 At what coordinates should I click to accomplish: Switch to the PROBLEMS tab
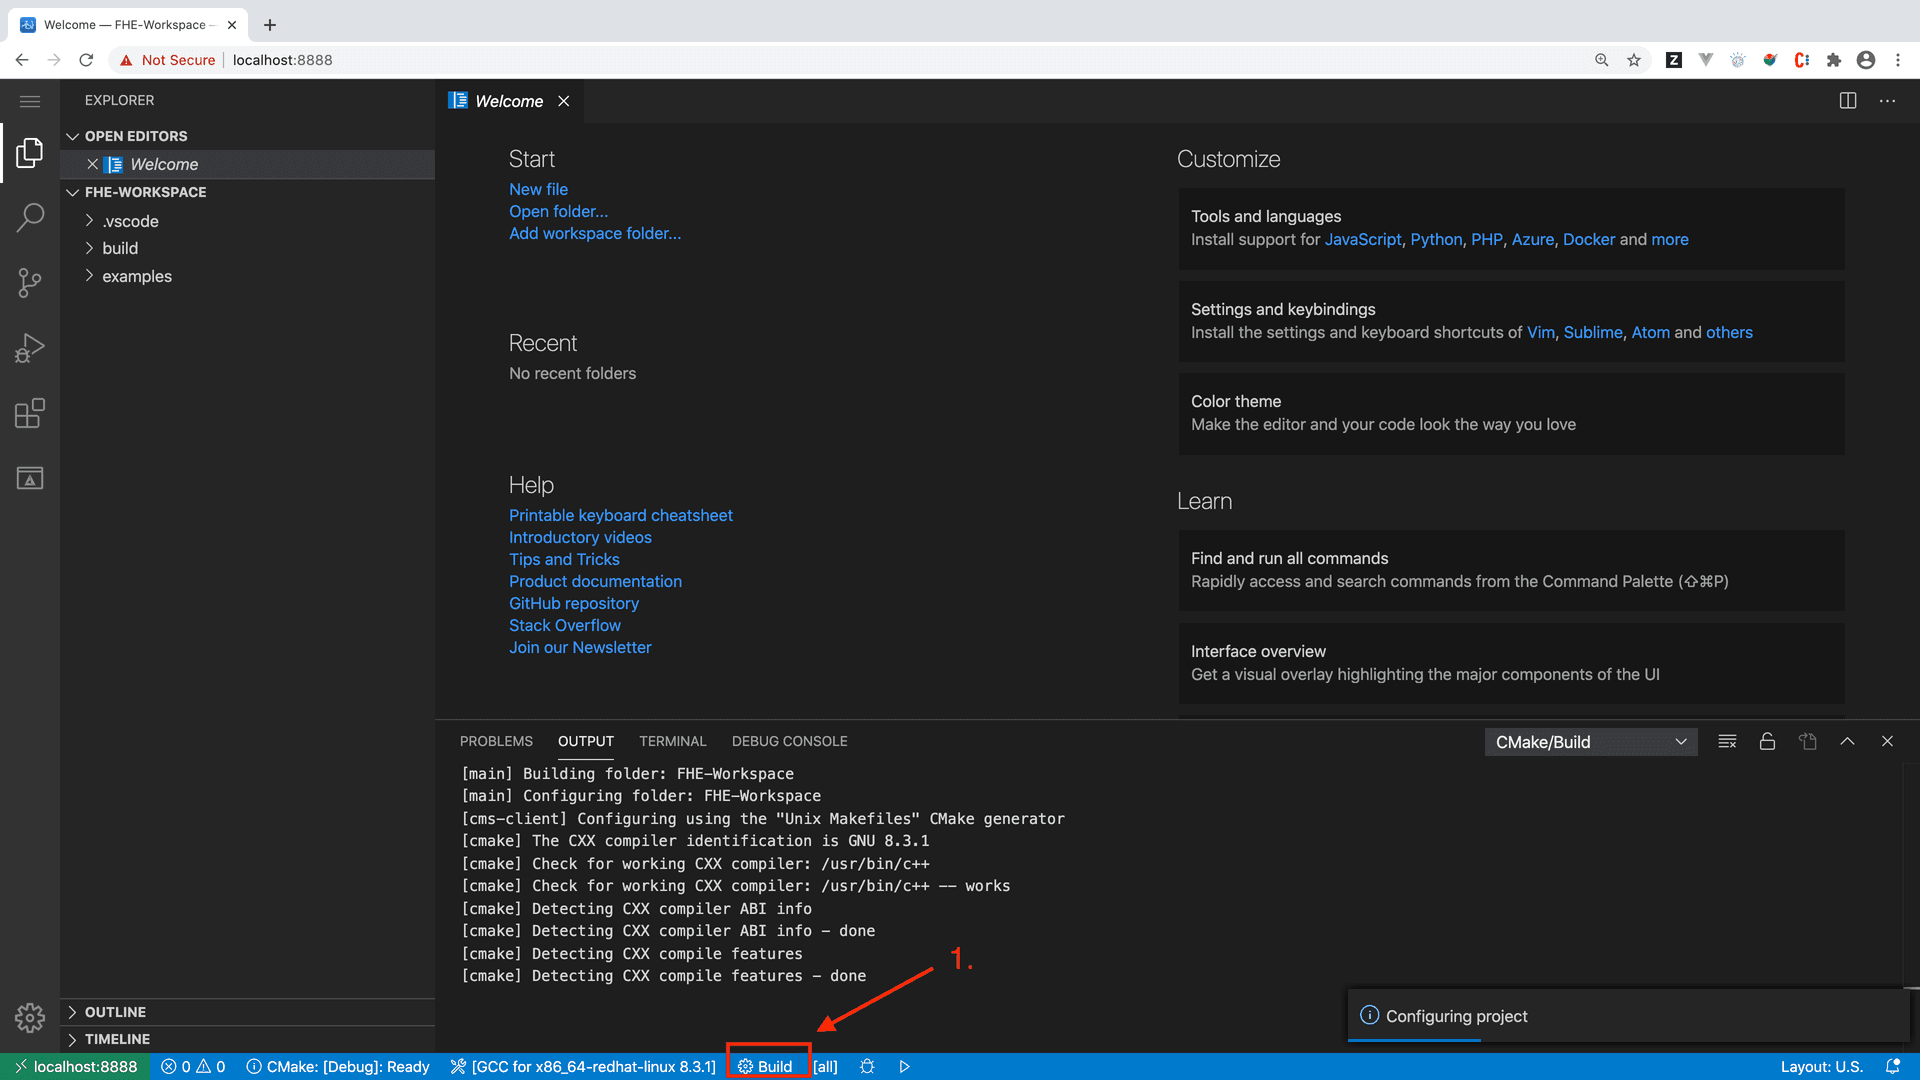pos(496,741)
